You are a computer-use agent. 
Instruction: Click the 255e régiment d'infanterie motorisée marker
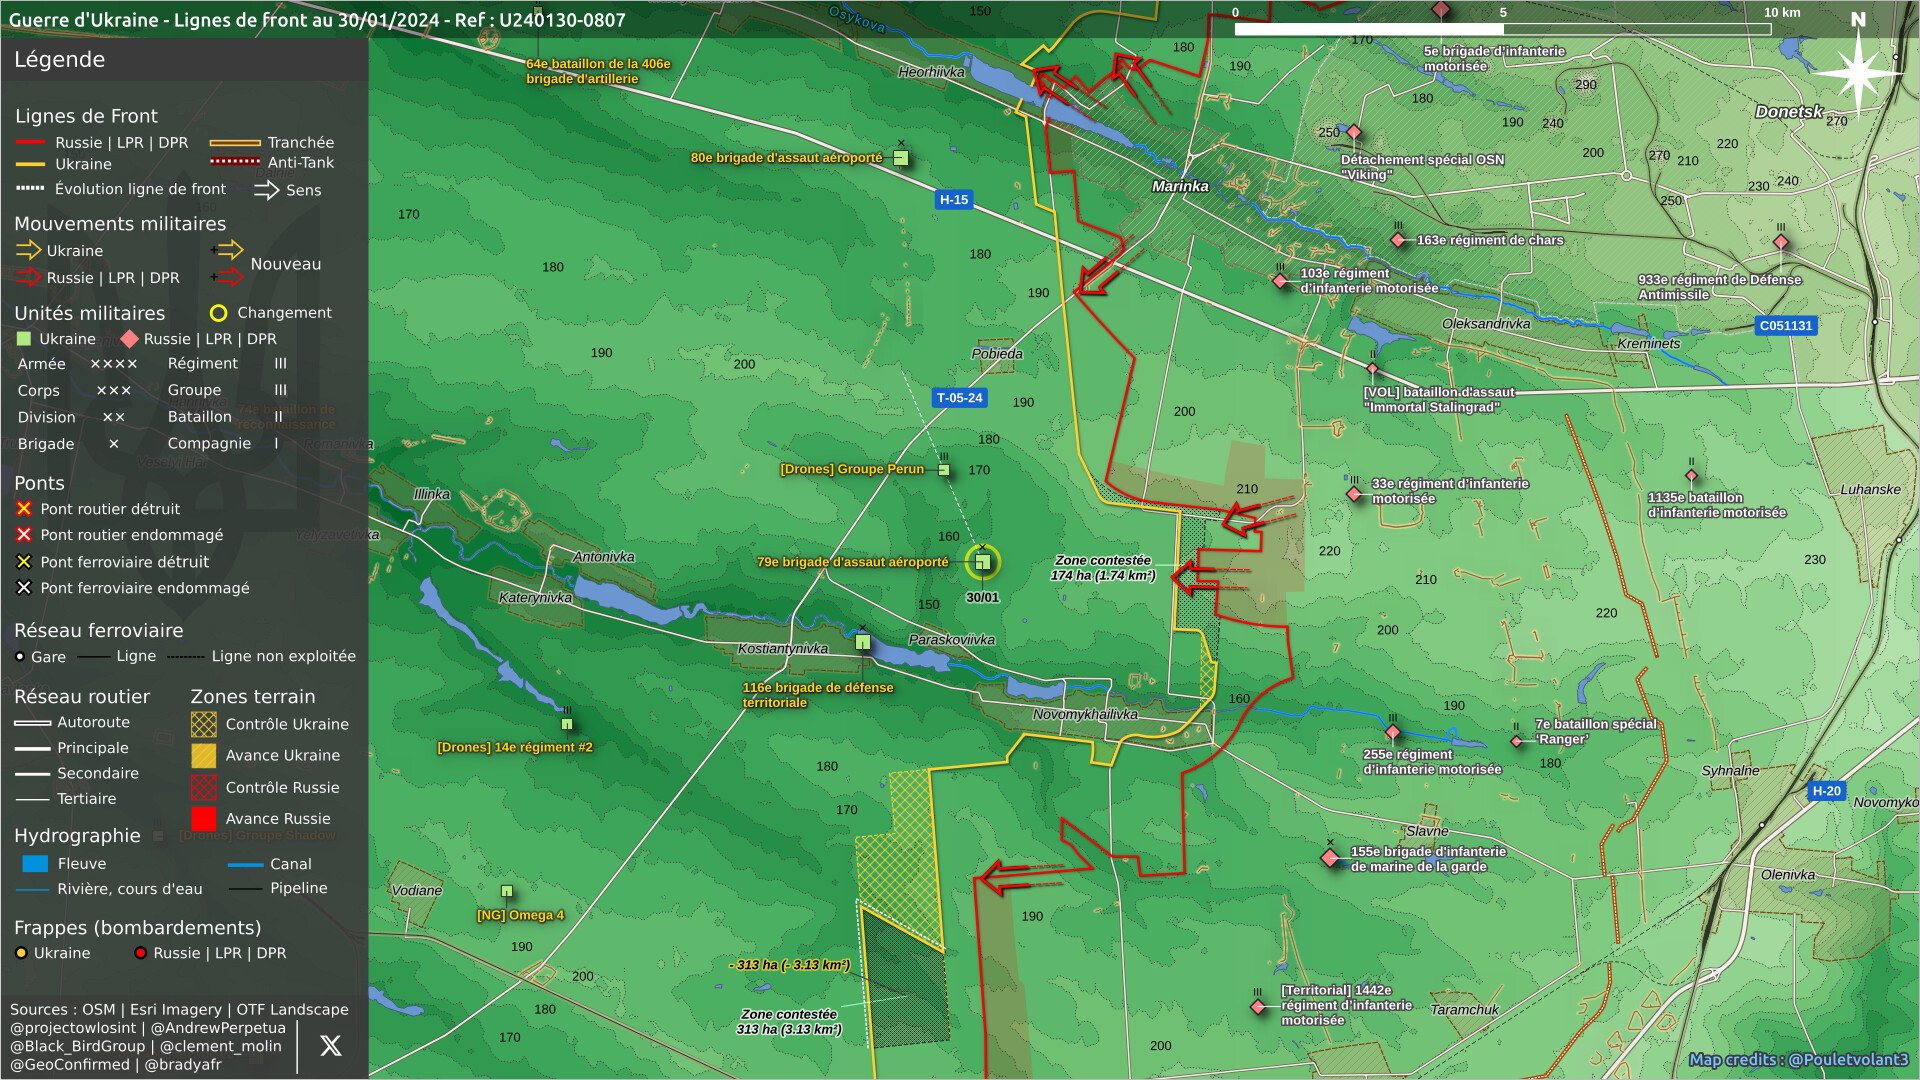tap(1392, 732)
